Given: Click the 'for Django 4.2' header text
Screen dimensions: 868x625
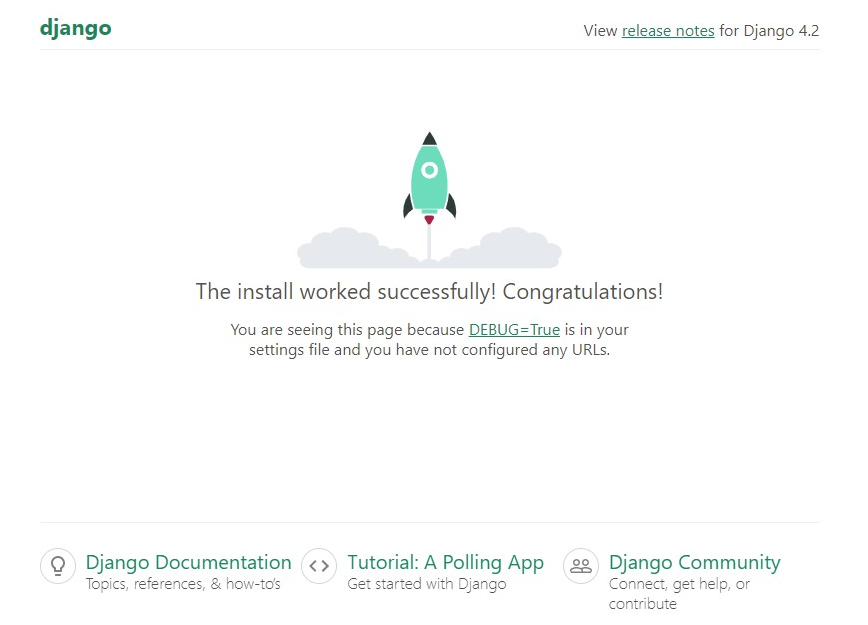Looking at the screenshot, I should click(x=769, y=31).
